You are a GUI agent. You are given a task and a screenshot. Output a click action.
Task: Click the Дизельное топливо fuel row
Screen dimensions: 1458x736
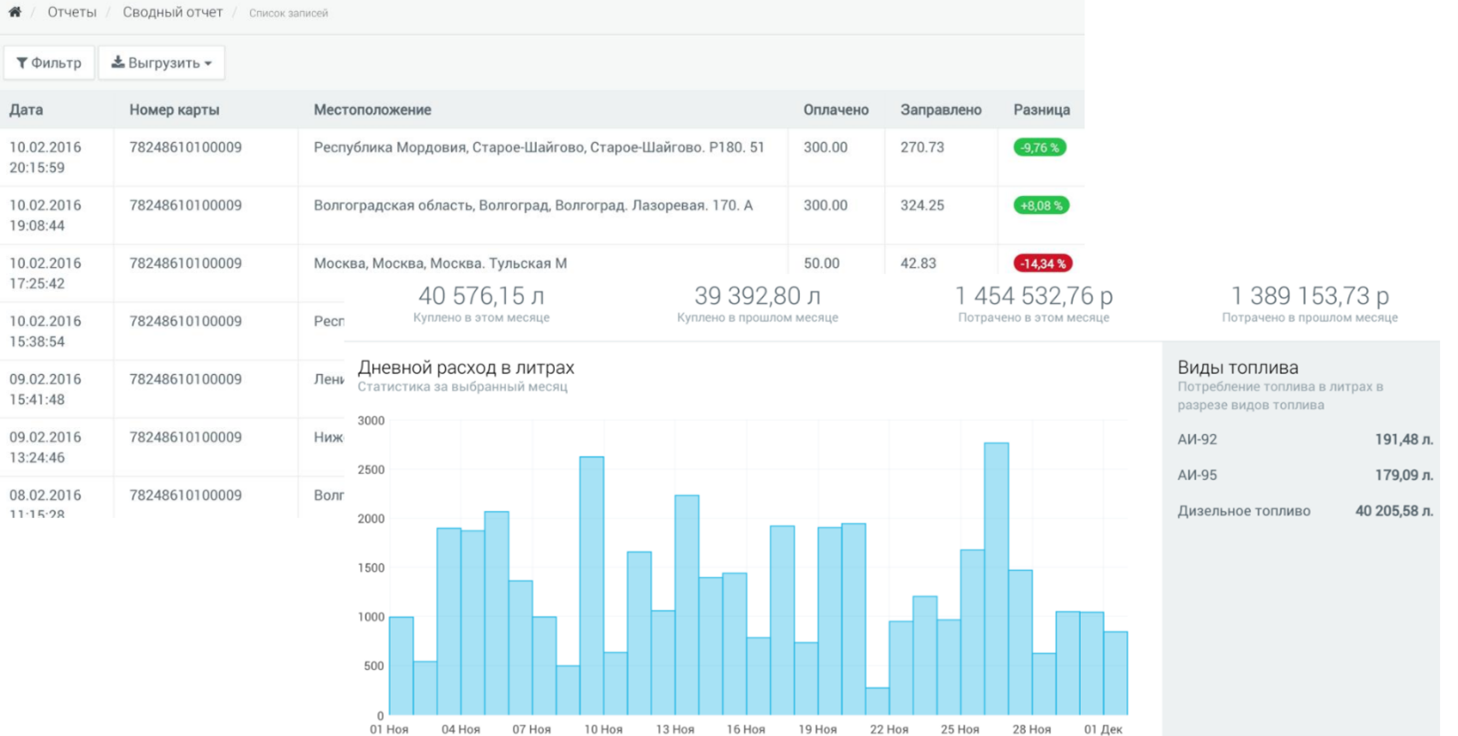pos(1305,511)
